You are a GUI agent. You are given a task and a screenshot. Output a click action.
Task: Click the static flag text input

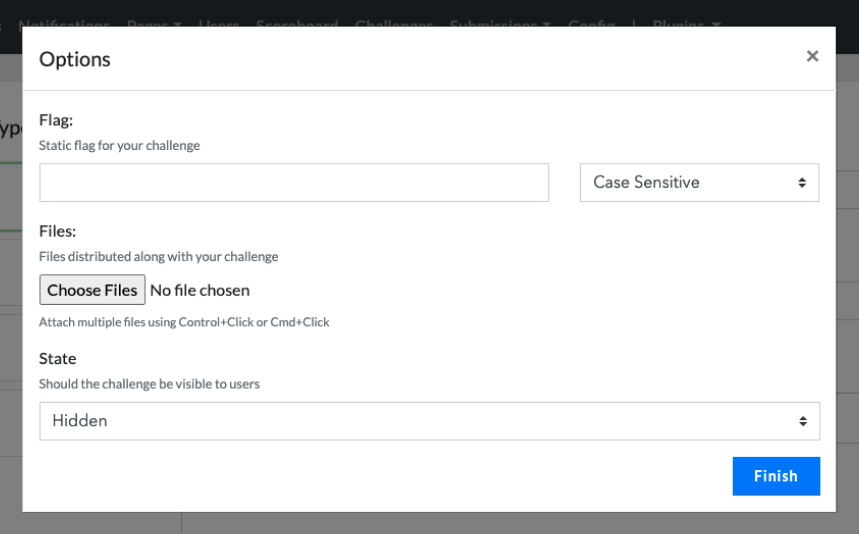coord(294,183)
